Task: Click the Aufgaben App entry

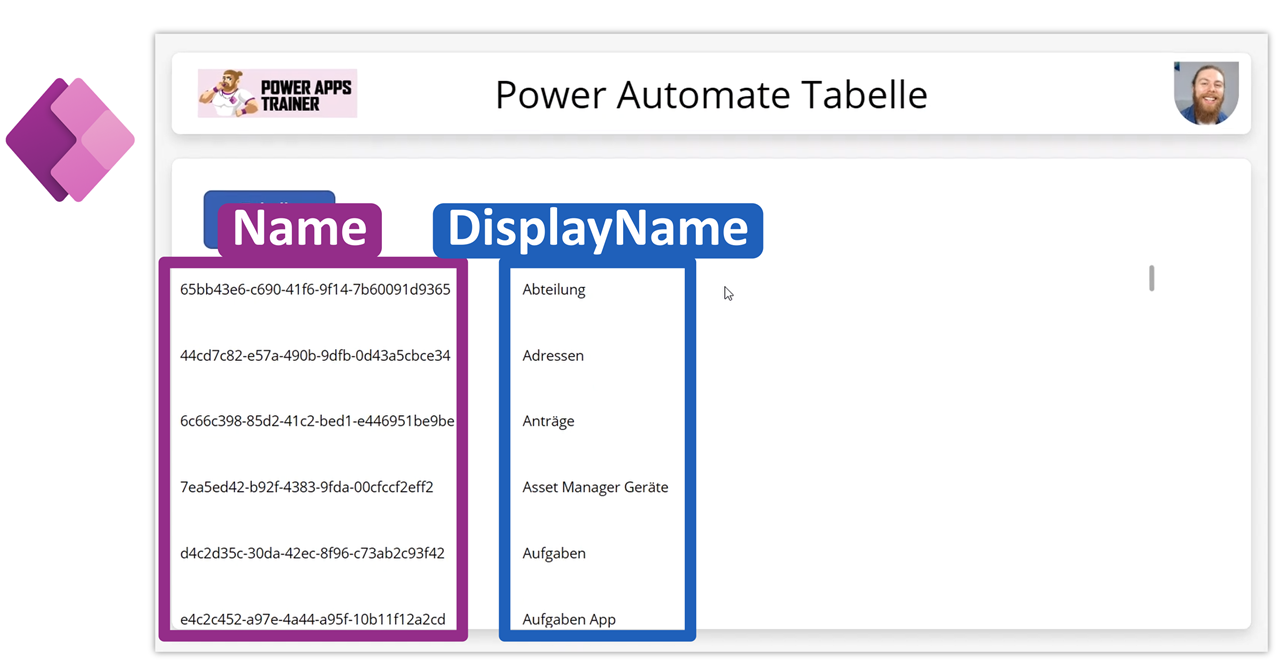Action: [x=569, y=620]
